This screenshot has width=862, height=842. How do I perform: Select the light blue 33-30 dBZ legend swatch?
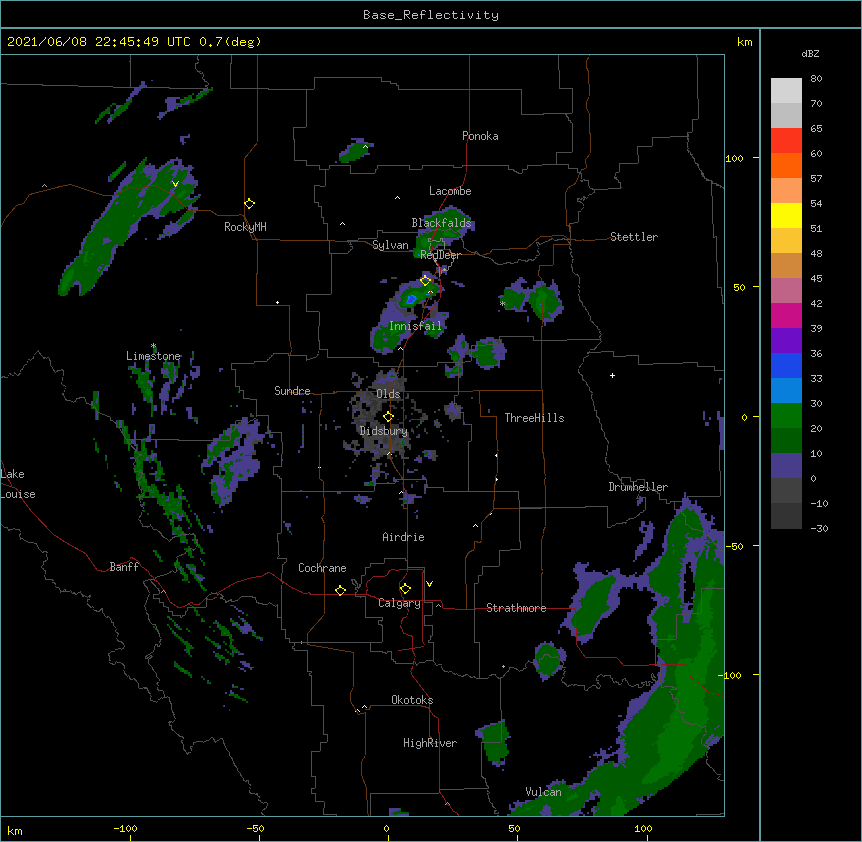click(x=786, y=390)
